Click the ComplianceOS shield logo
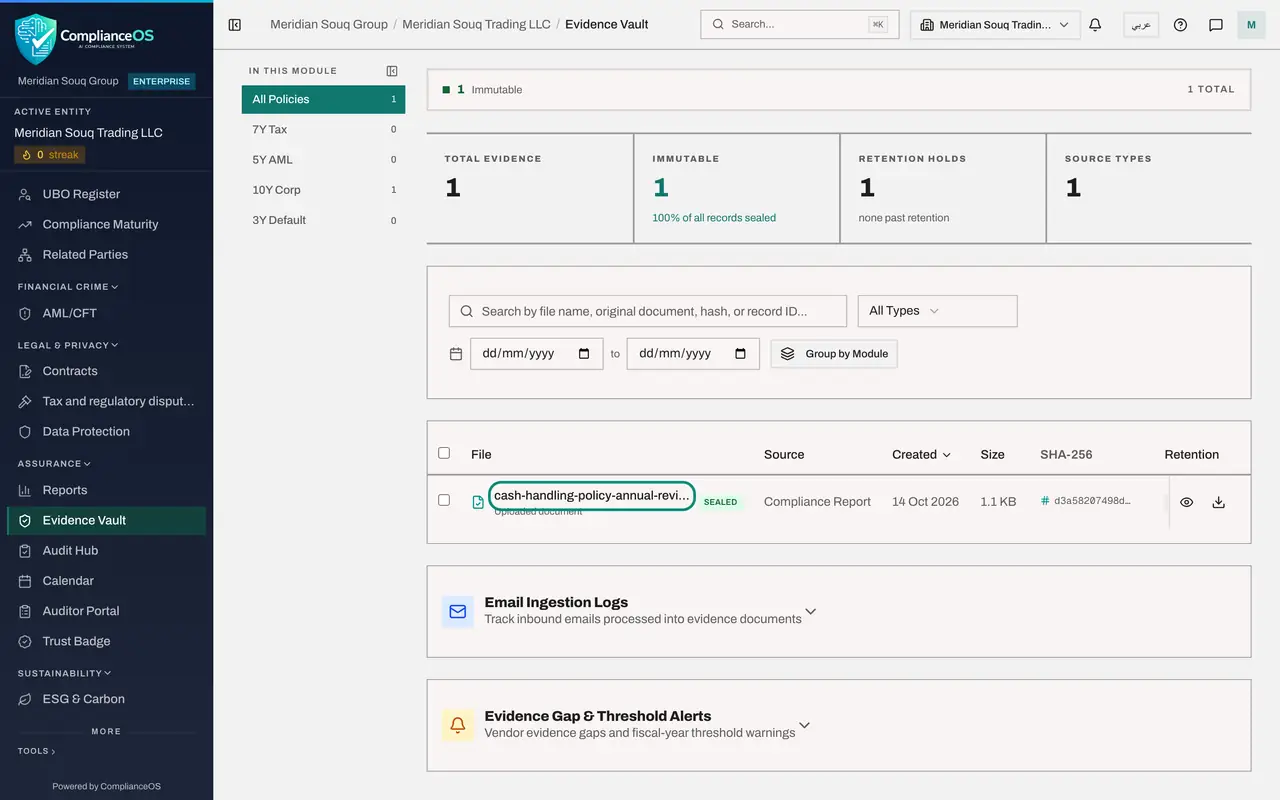The image size is (1280, 800). 36,38
